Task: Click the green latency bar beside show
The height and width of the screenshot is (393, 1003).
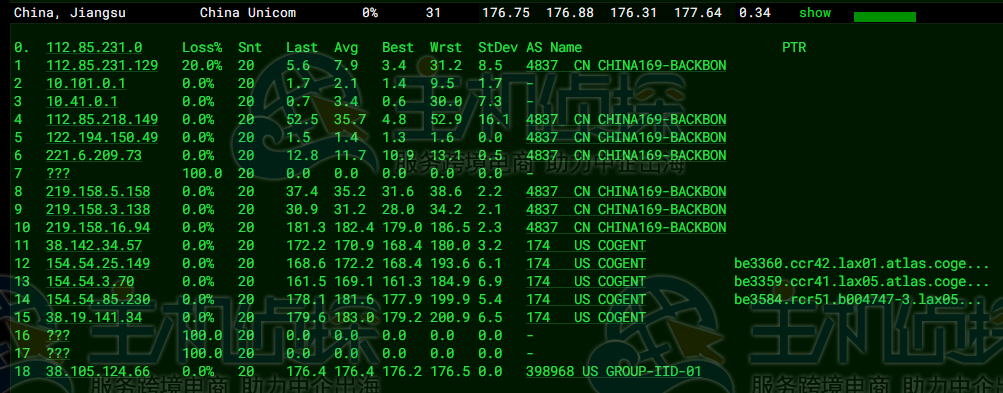Action: pyautogui.click(x=885, y=17)
